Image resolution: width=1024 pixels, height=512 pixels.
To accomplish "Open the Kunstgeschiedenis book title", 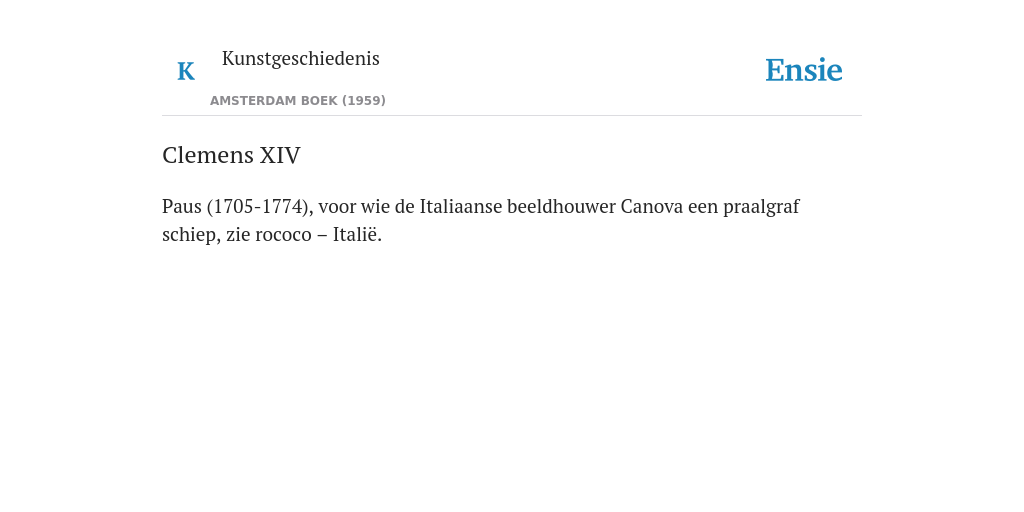I will tap(300, 59).
